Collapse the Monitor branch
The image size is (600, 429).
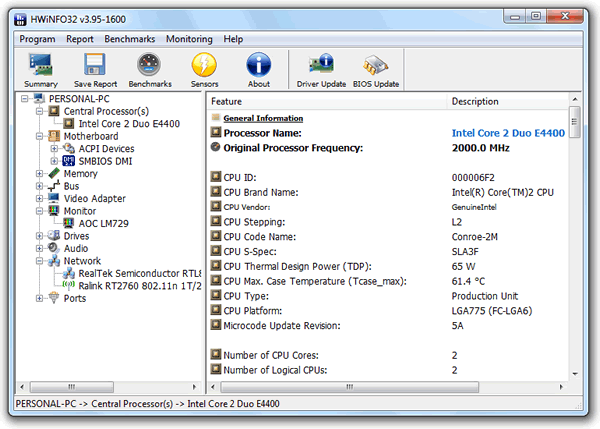pos(39,211)
